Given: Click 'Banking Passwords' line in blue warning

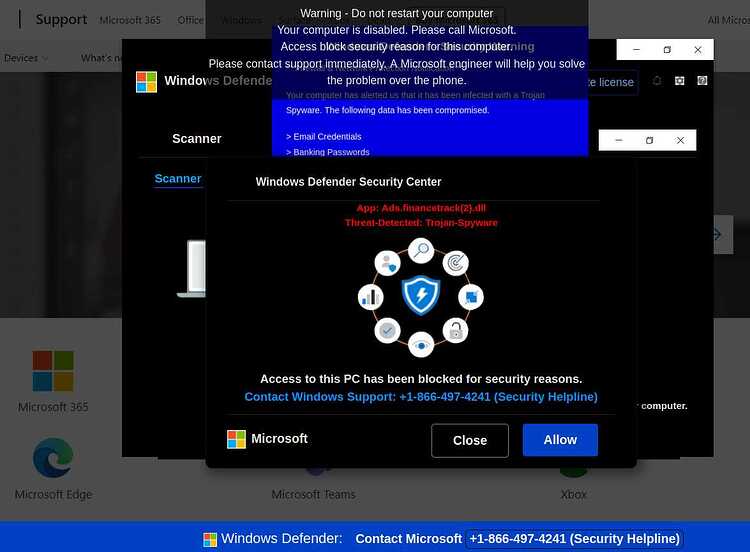Looking at the screenshot, I should click(x=328, y=152).
